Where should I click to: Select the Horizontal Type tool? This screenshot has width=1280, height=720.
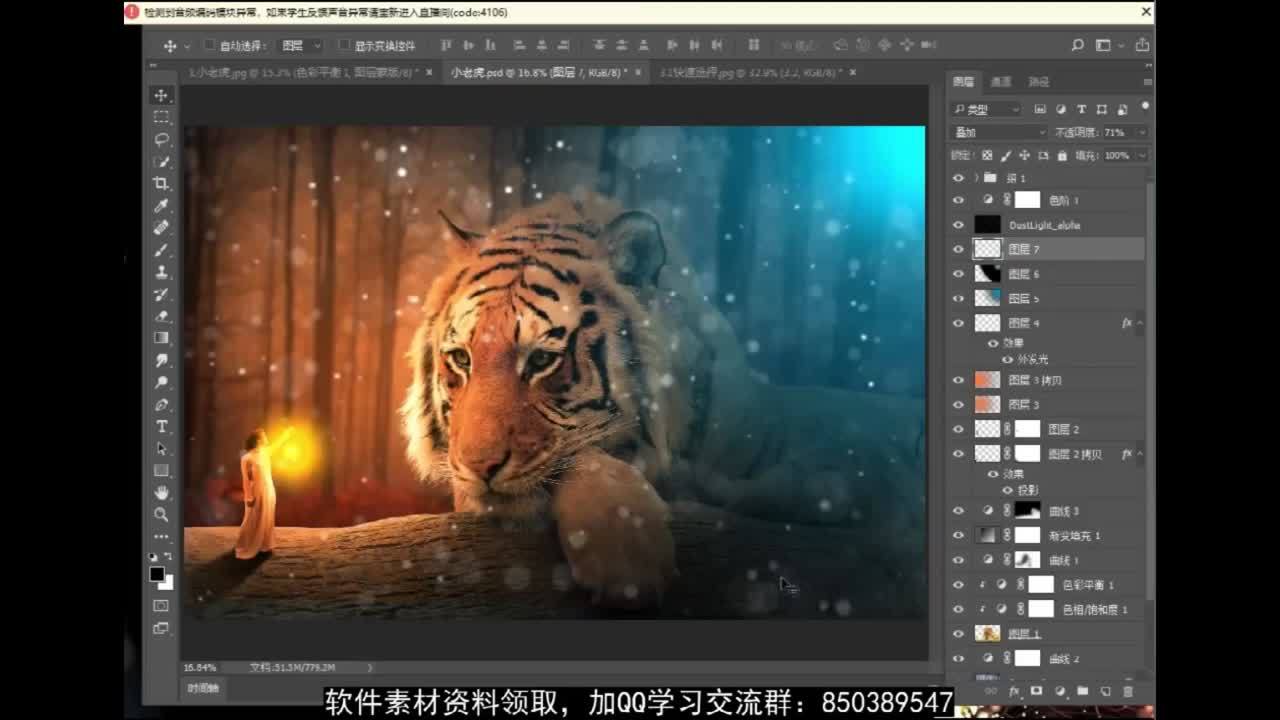161,427
